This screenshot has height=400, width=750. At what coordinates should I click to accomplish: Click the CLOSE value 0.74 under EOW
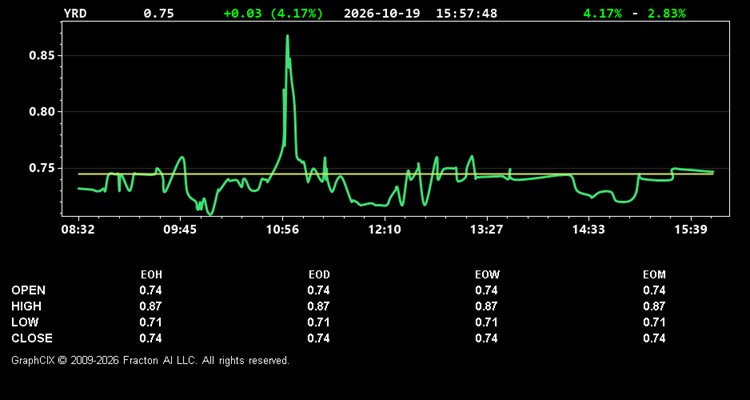486,338
